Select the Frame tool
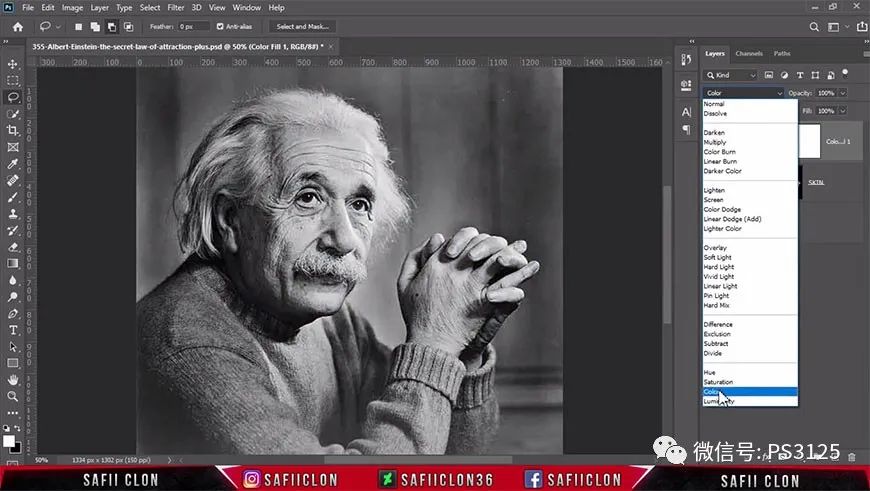This screenshot has height=491, width=870. (x=13, y=147)
